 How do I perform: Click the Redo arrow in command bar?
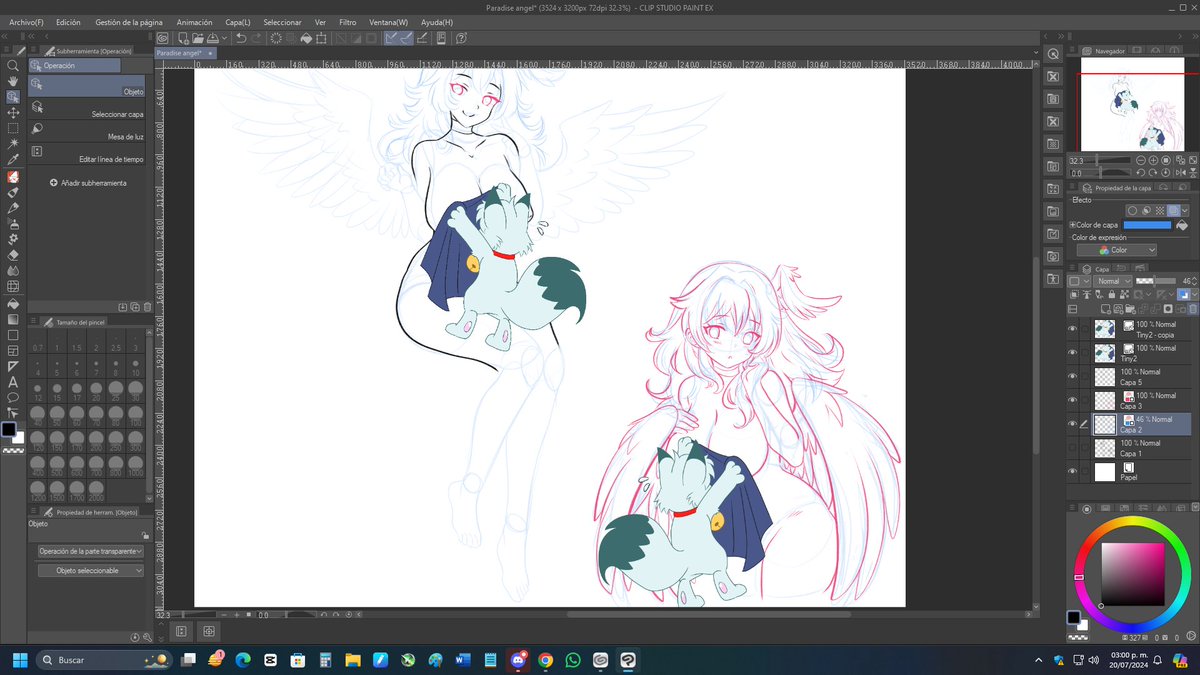coord(257,38)
